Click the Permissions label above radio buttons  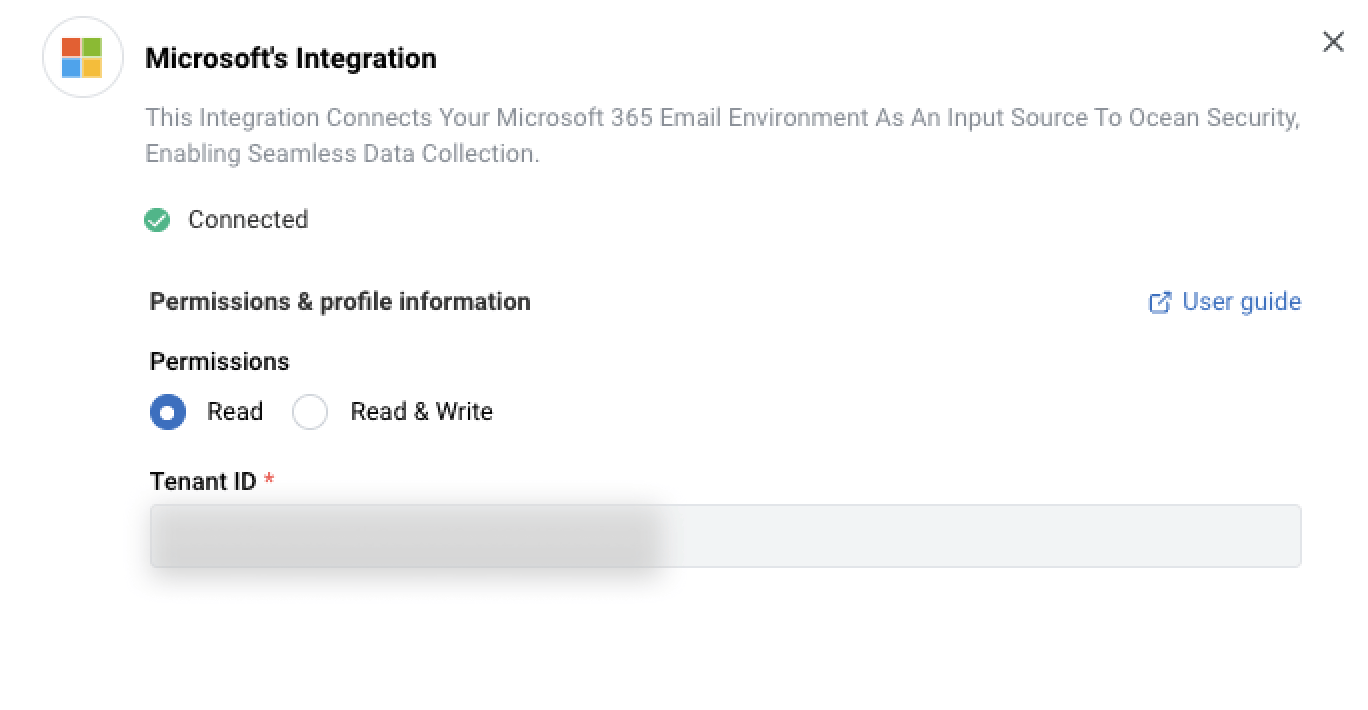[220, 361]
